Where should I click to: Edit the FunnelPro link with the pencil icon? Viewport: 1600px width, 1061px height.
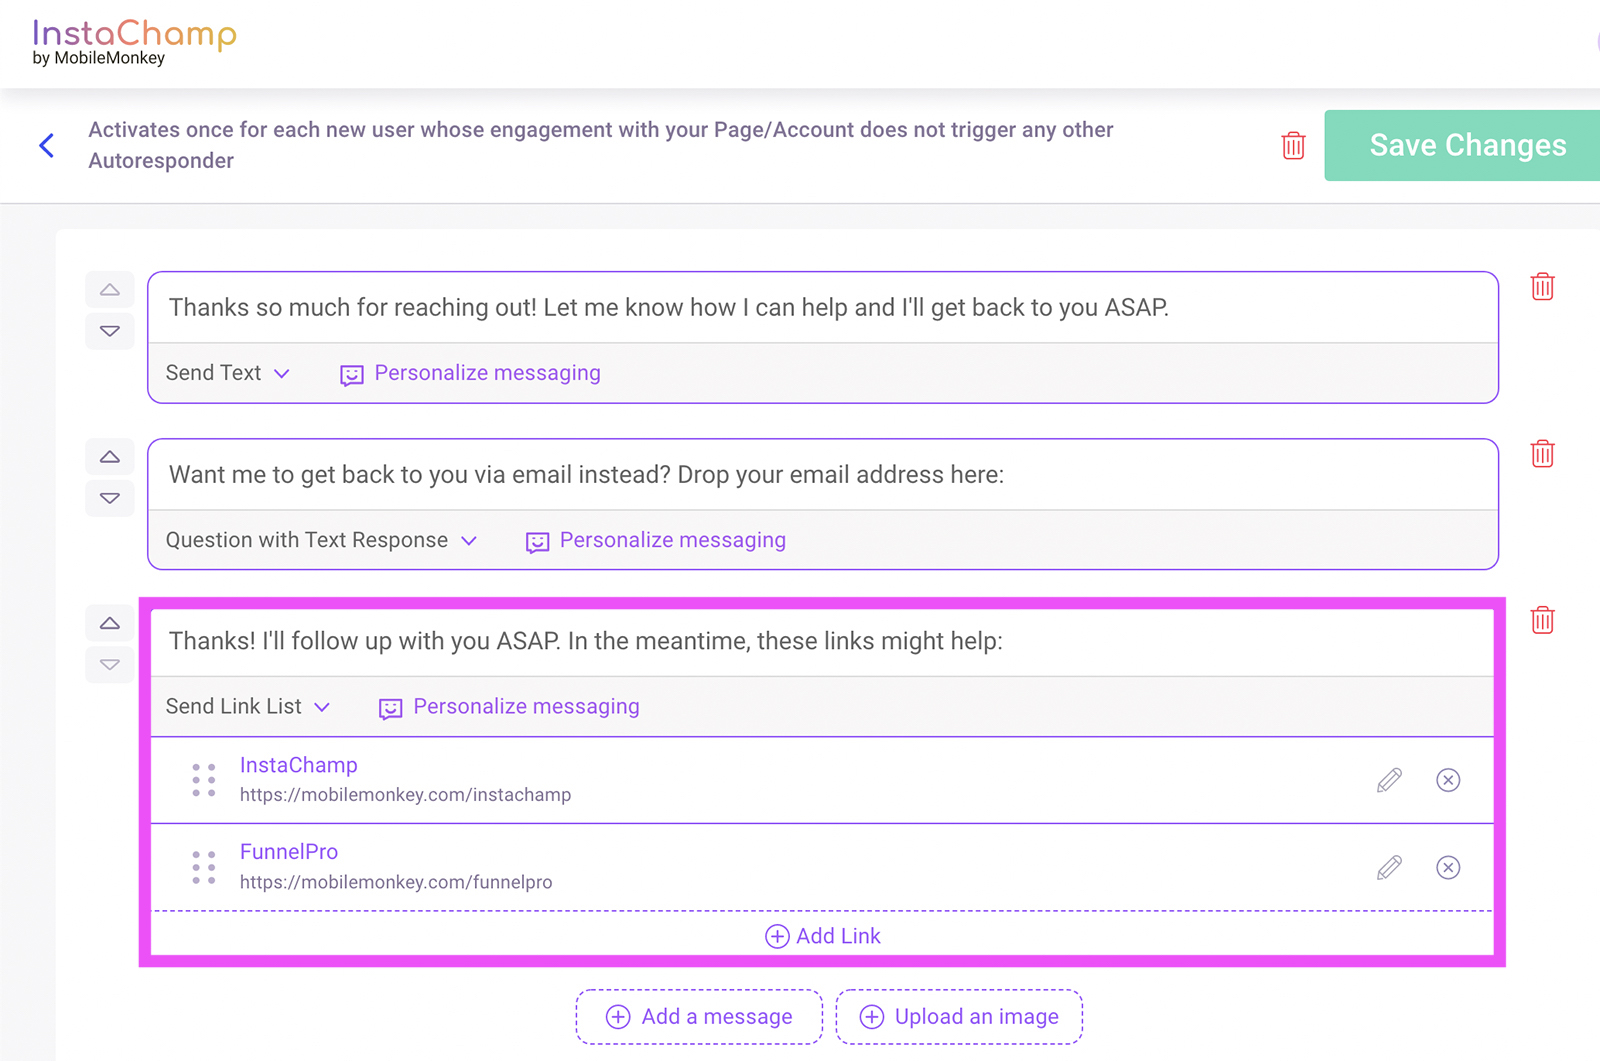[1389, 867]
